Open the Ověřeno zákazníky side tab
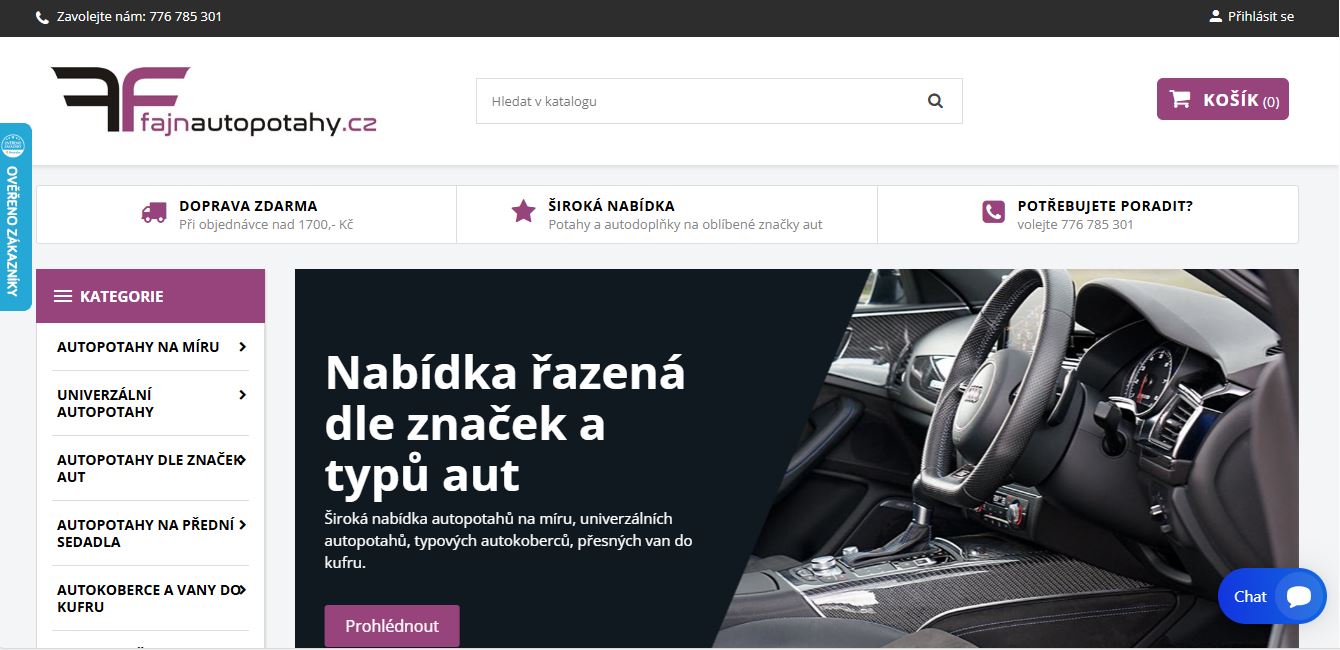Image resolution: width=1340 pixels, height=650 pixels. click(x=14, y=217)
